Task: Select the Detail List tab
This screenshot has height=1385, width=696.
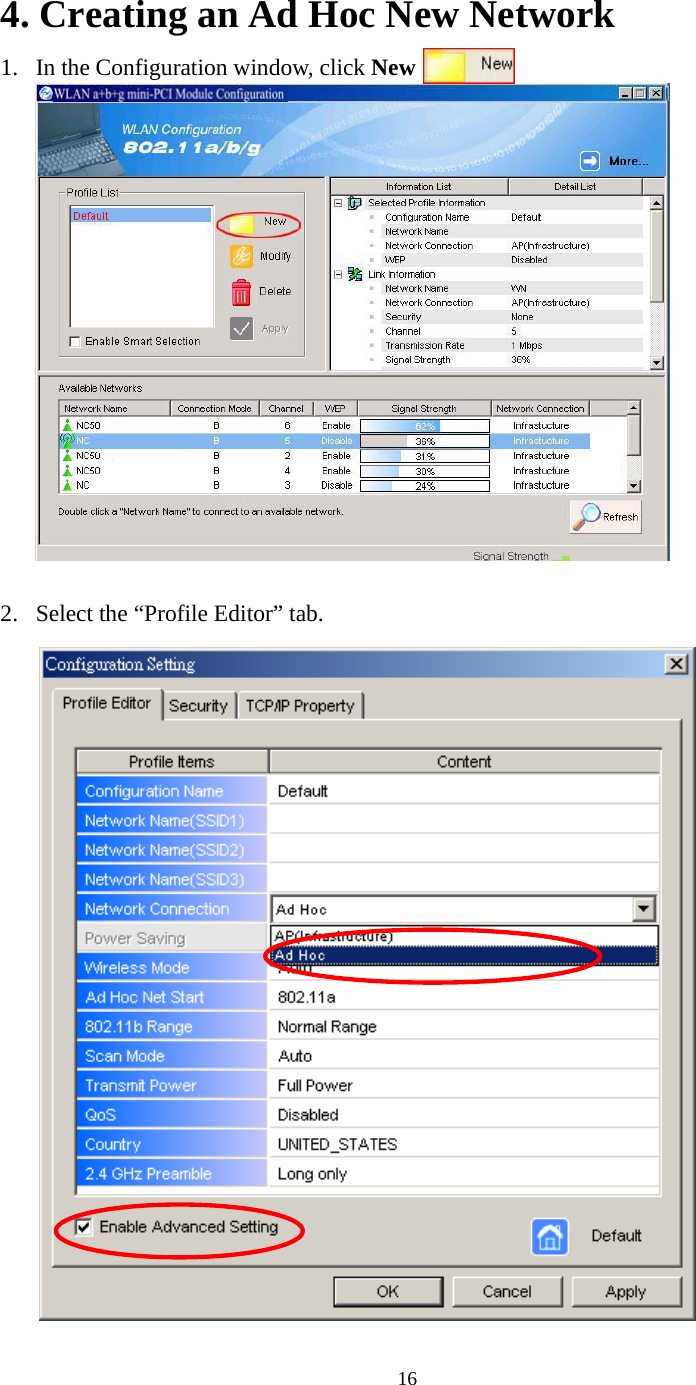Action: [575, 186]
